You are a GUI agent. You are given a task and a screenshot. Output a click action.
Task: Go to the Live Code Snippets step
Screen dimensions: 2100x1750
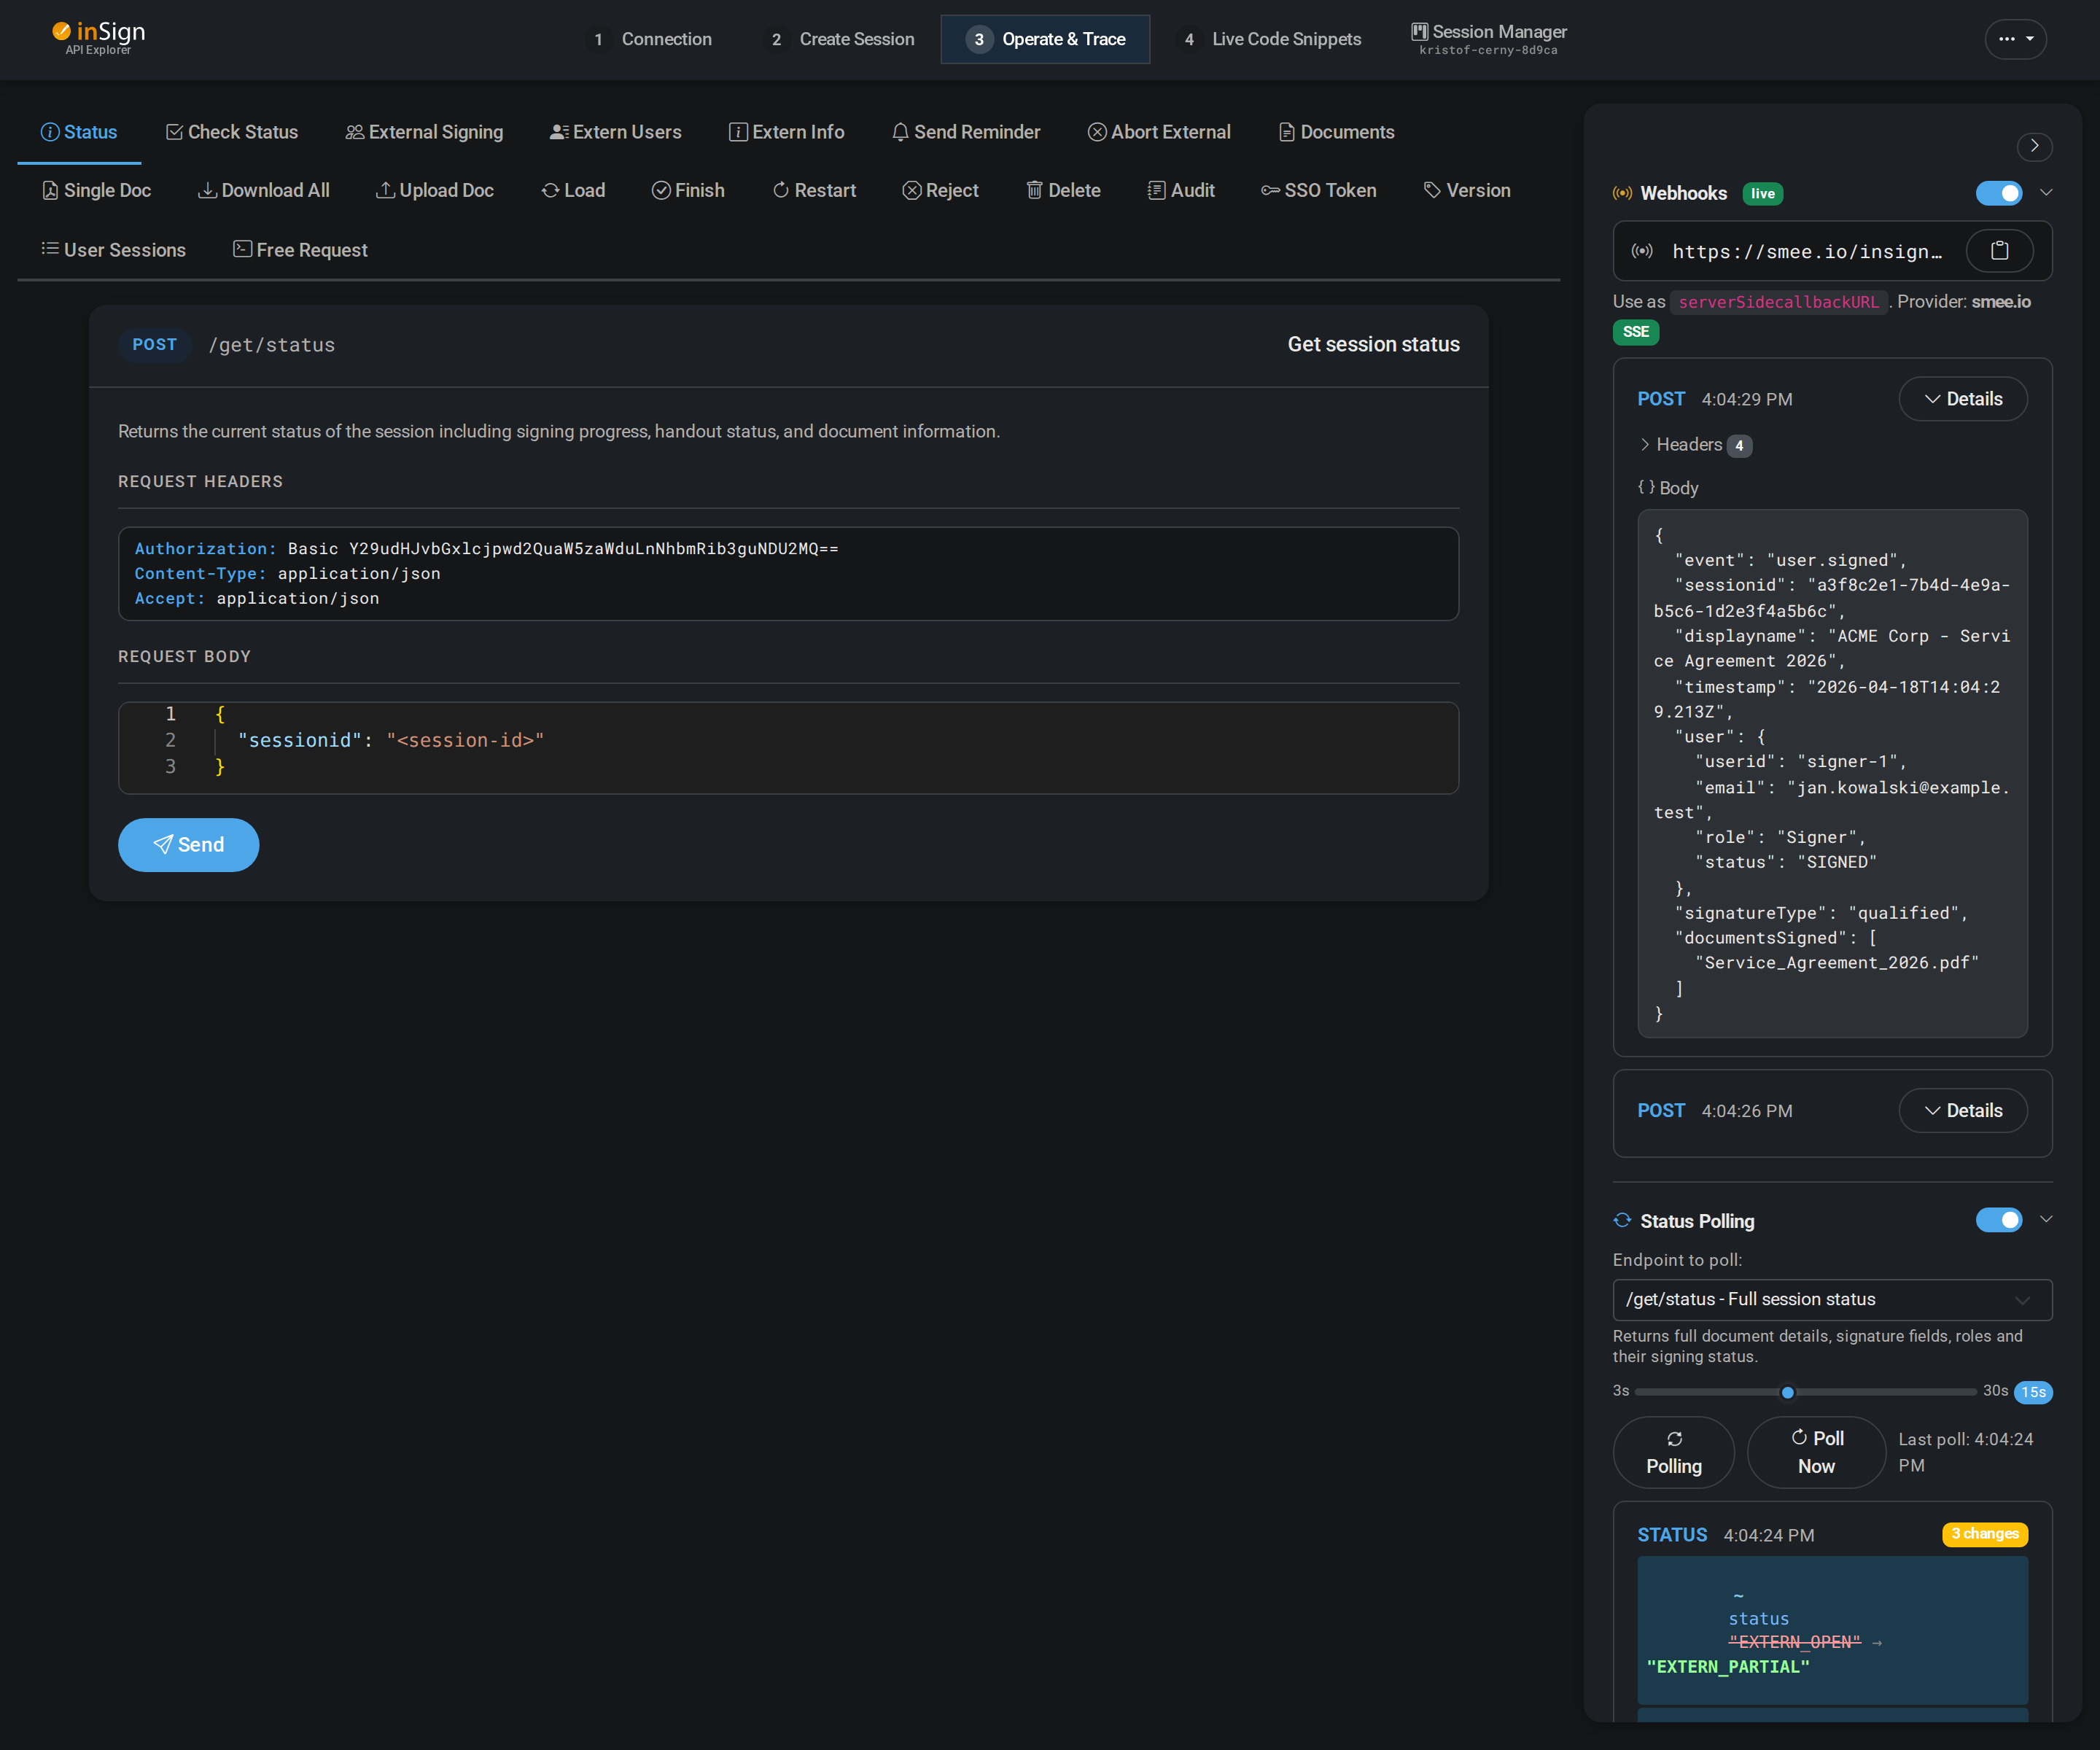click(1270, 39)
